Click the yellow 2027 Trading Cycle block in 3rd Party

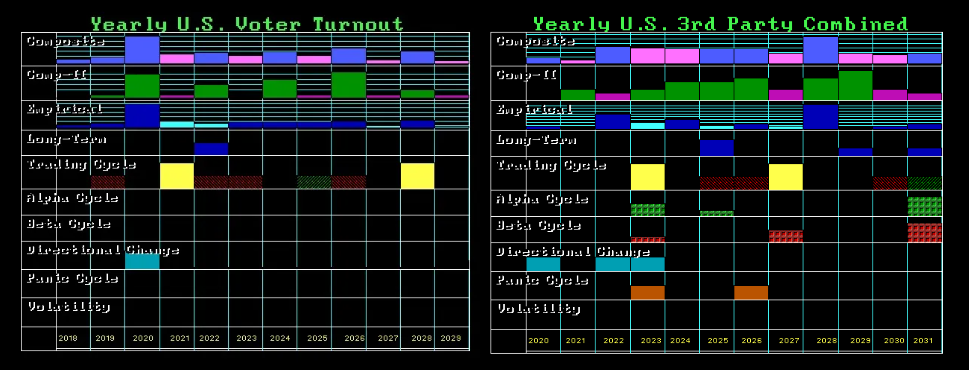pyautogui.click(x=785, y=177)
